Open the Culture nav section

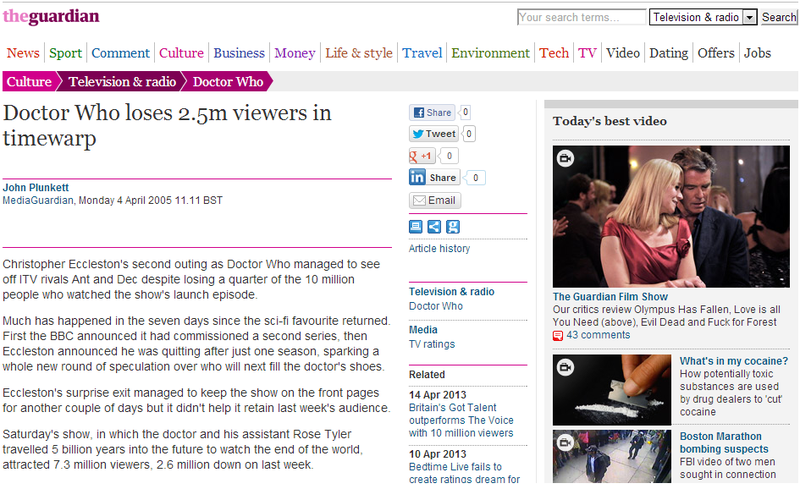(x=181, y=53)
